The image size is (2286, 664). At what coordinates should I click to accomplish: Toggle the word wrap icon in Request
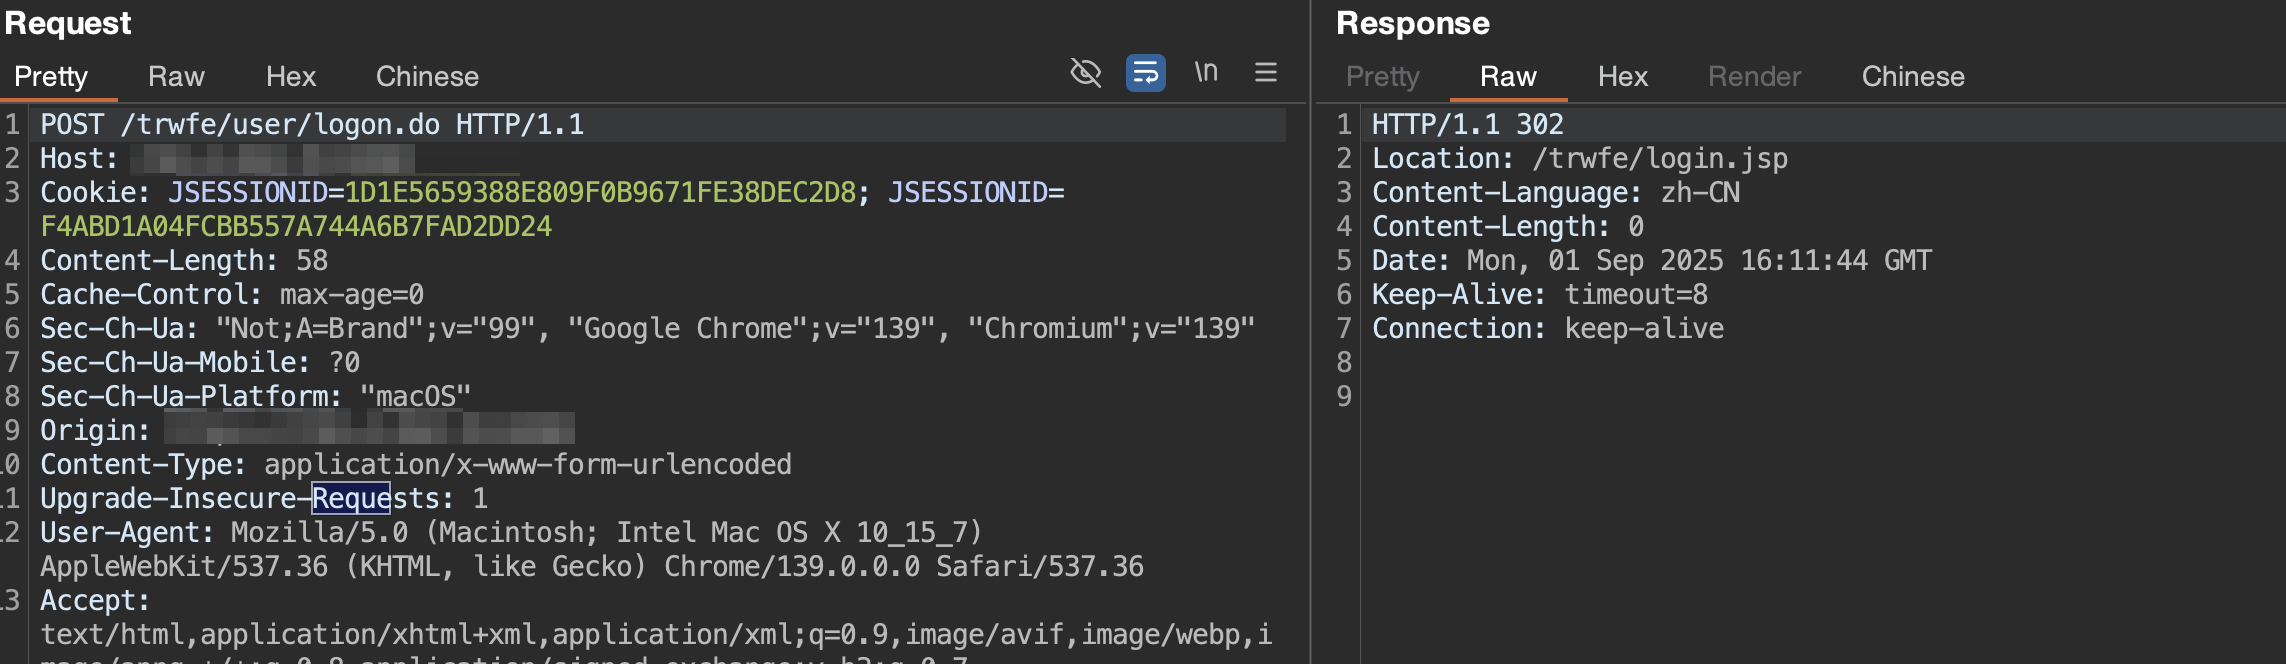pos(1145,73)
